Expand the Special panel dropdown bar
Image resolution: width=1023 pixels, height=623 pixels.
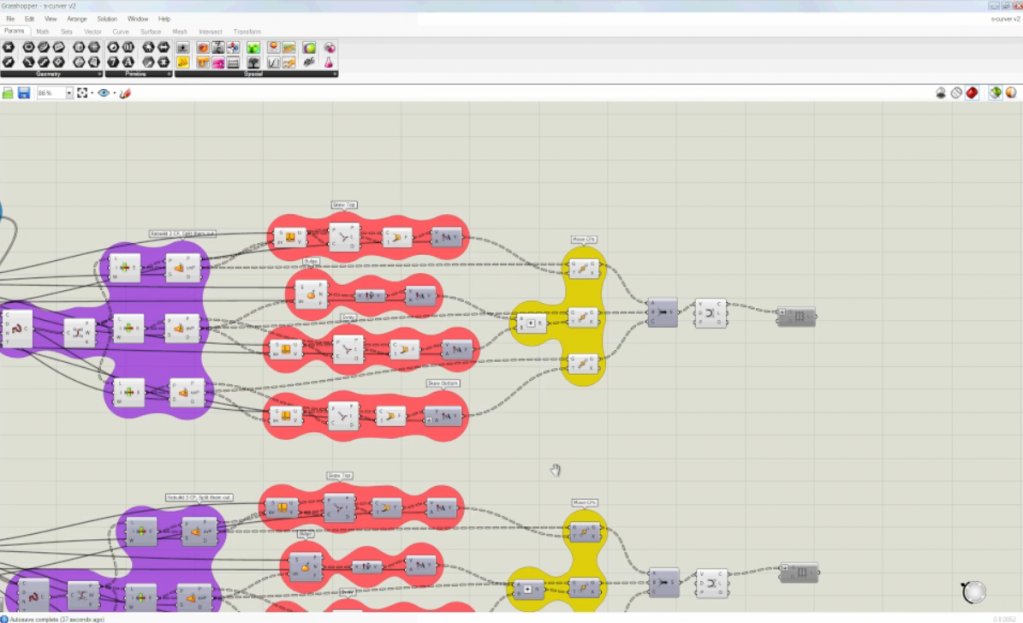256,74
